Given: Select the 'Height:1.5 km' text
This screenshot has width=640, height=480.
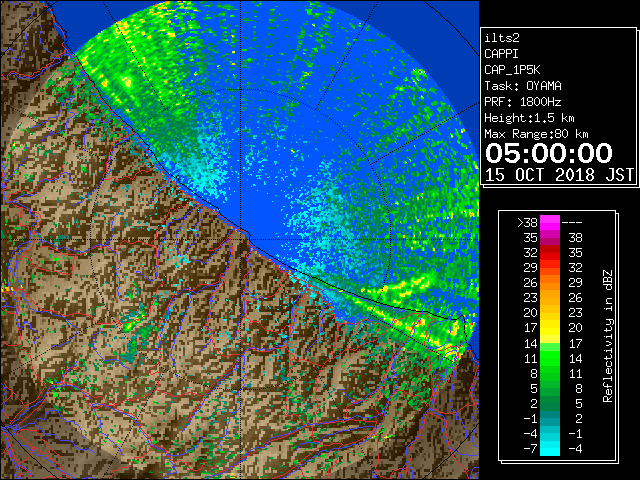Looking at the screenshot, I should click(x=529, y=118).
